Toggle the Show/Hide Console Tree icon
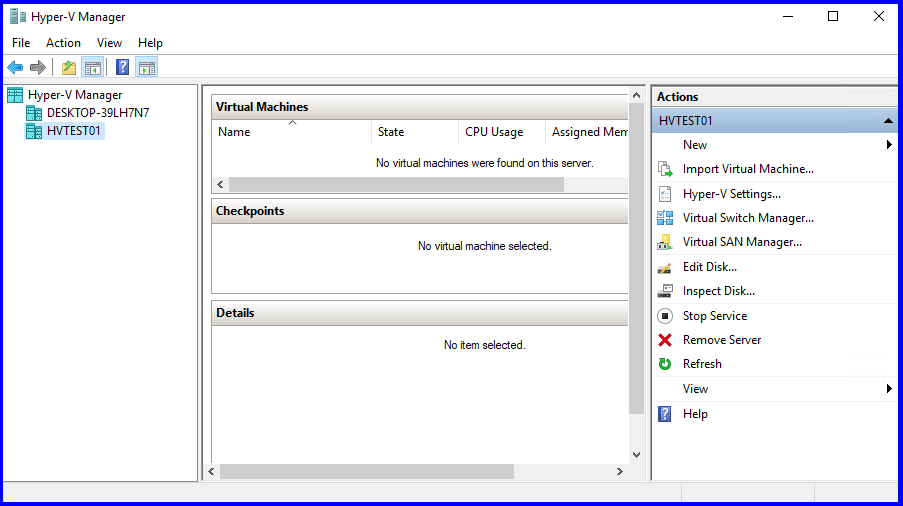Viewport: 903px width, 506px height. click(x=93, y=68)
